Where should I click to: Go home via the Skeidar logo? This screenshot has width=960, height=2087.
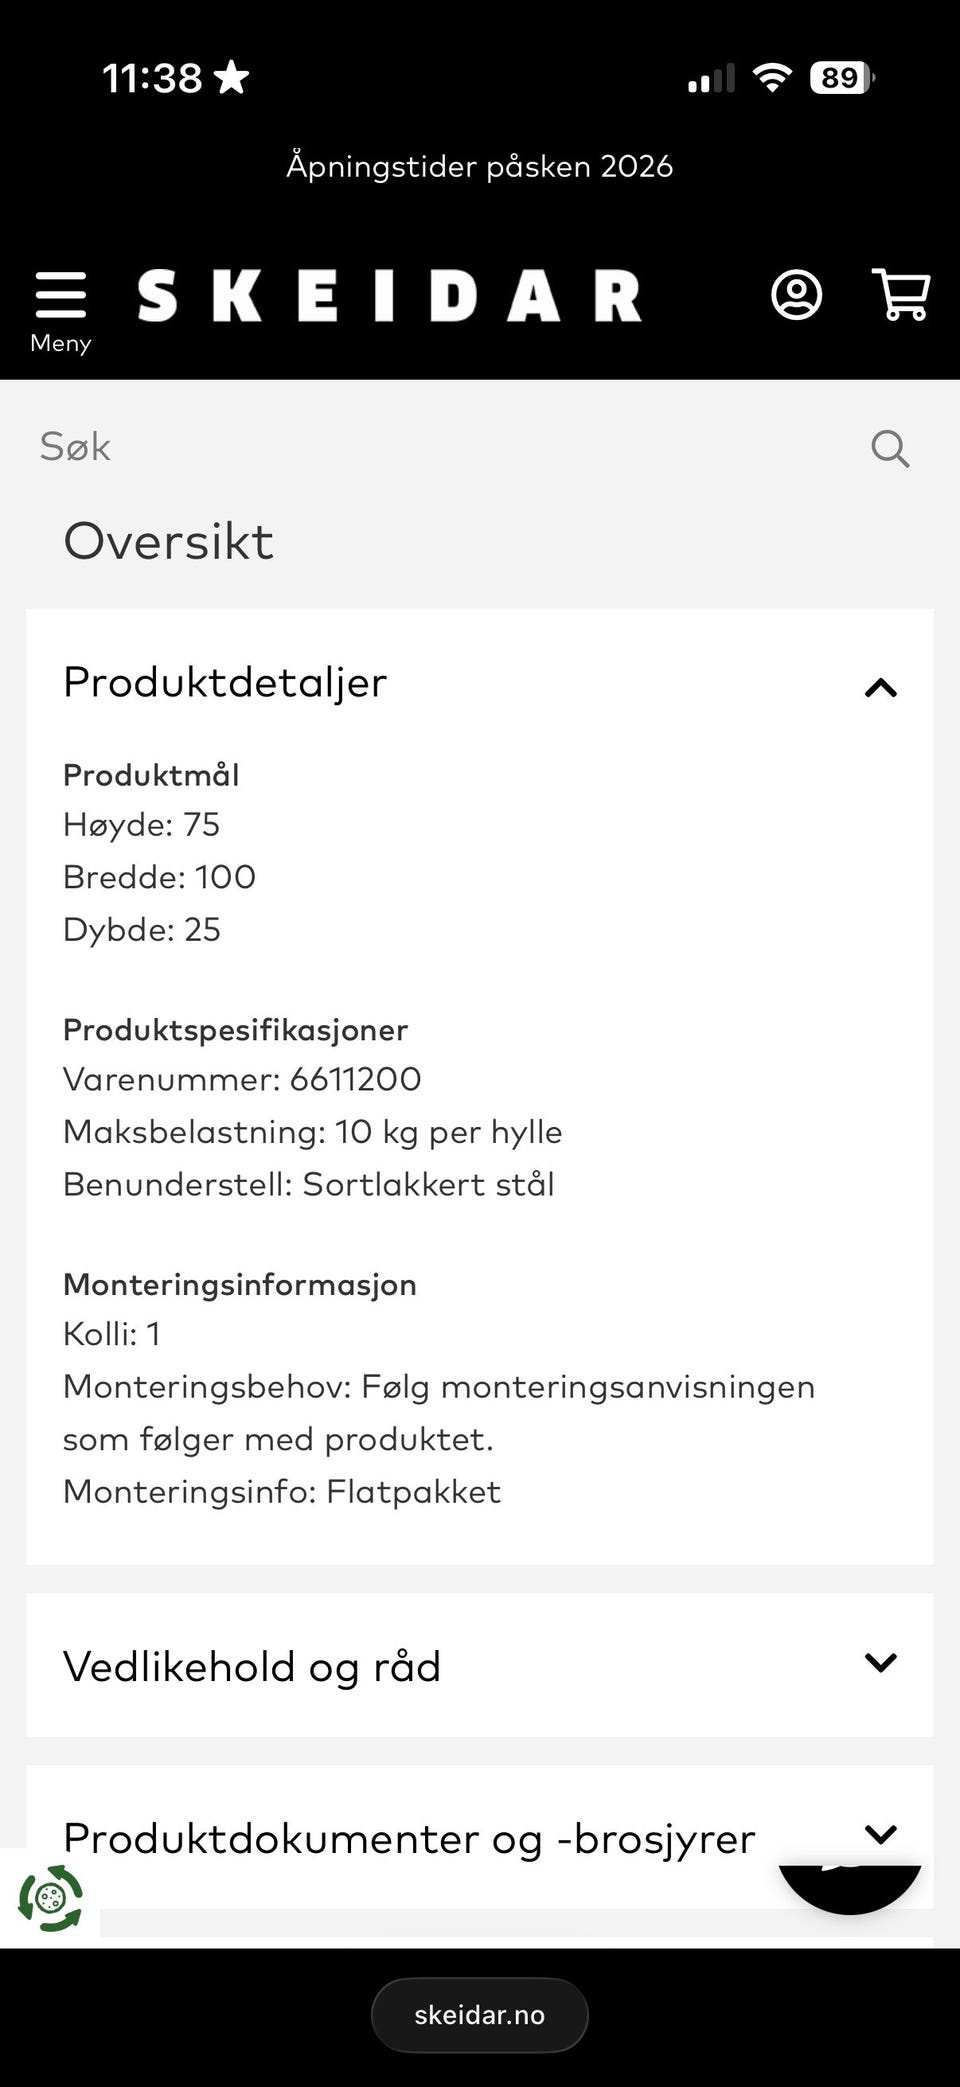(x=389, y=296)
